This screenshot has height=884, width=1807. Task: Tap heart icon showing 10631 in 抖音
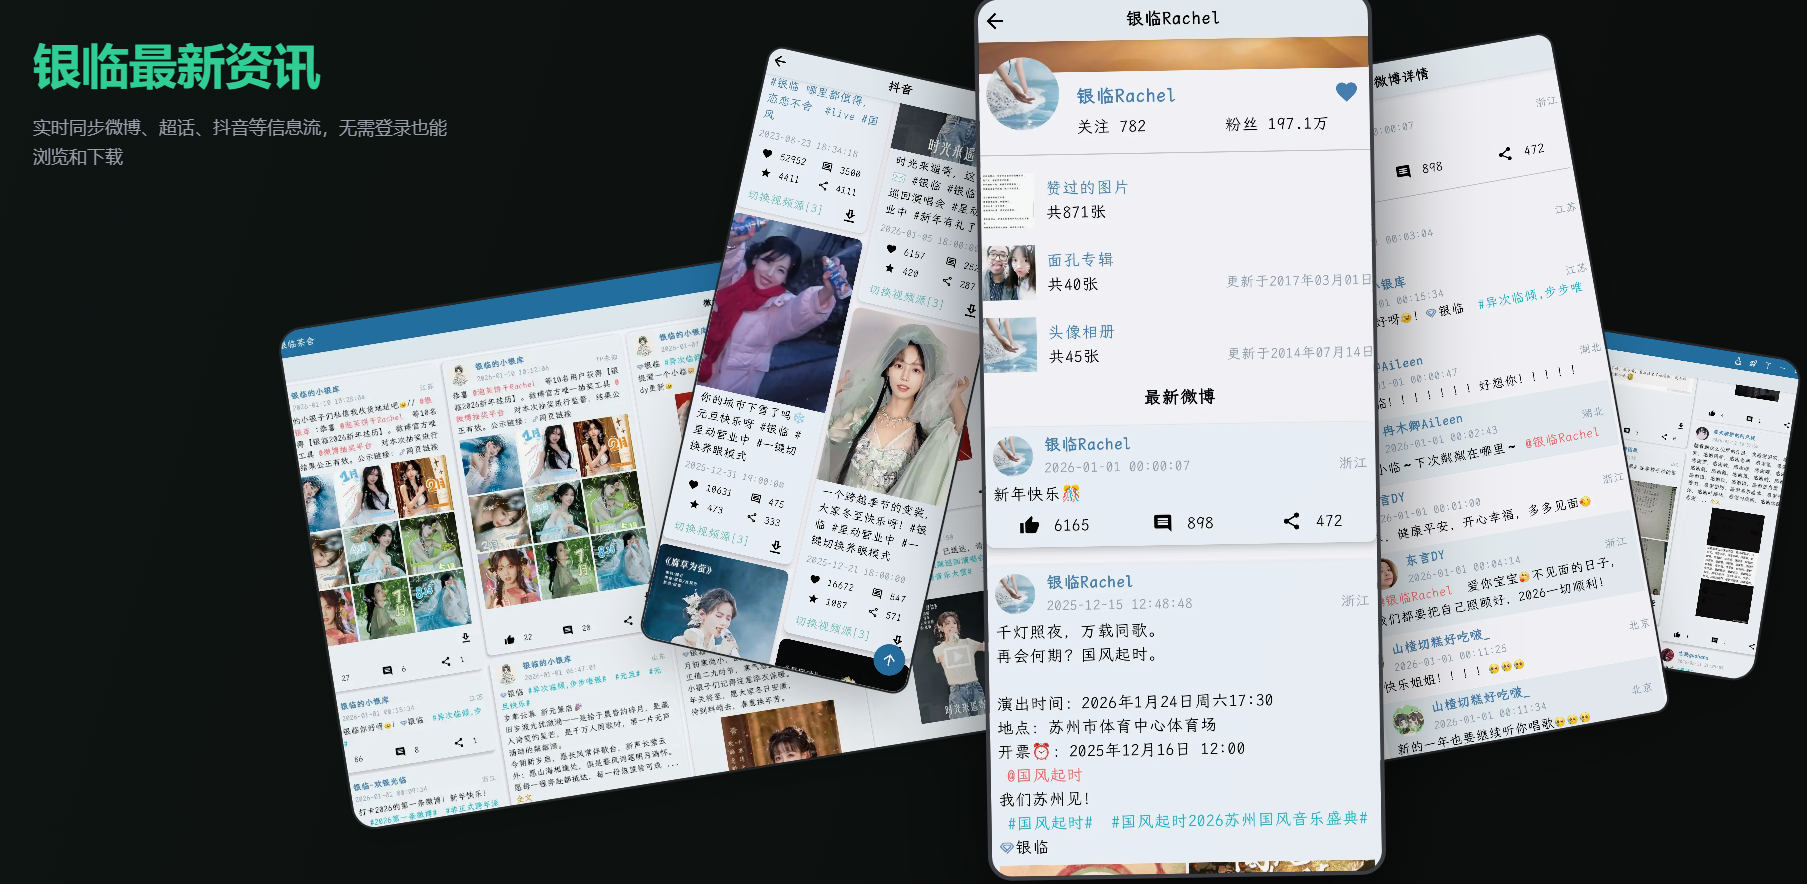click(x=694, y=485)
